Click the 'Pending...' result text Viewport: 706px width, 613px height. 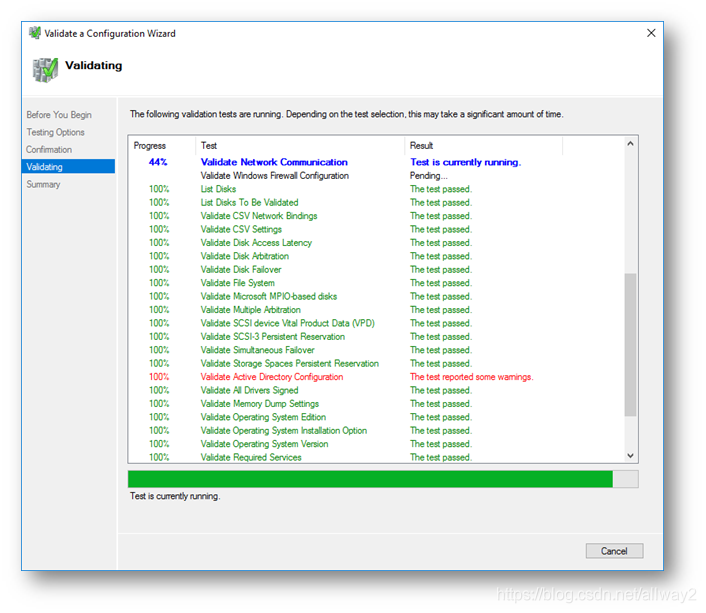(428, 176)
